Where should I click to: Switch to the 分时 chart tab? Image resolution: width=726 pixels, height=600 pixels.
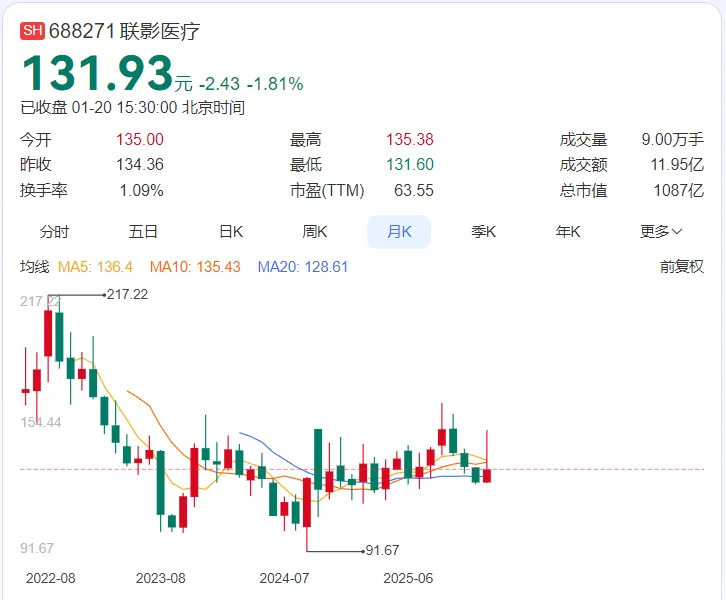(55, 232)
